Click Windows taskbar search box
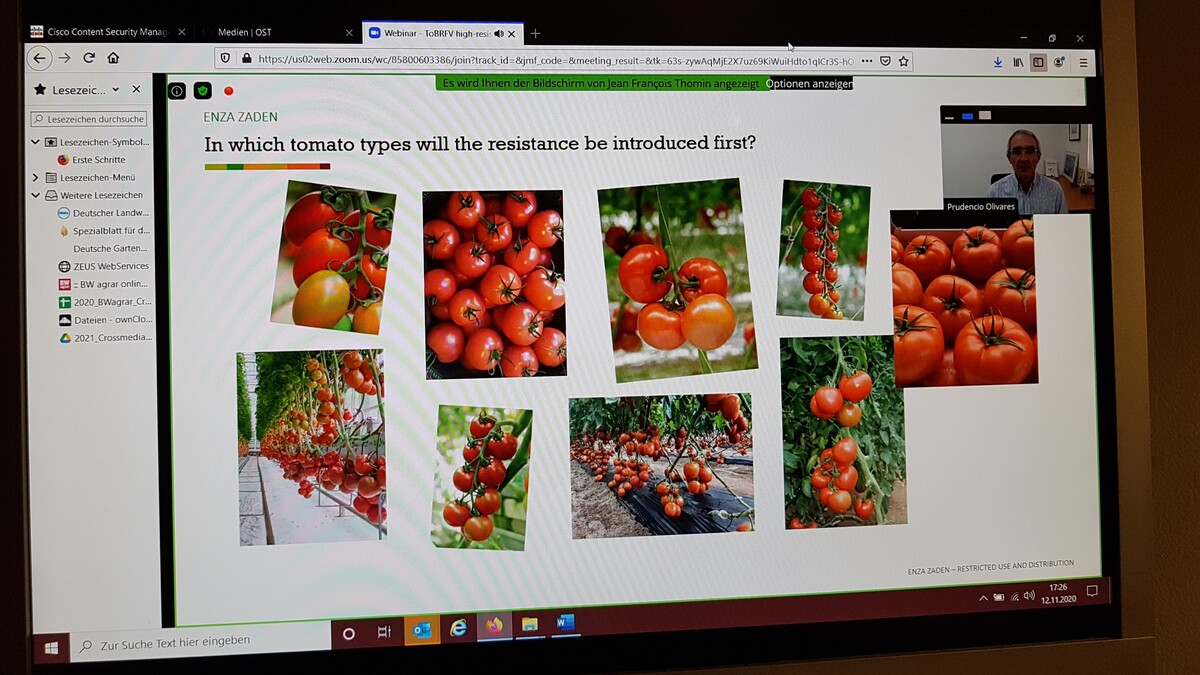 point(201,642)
